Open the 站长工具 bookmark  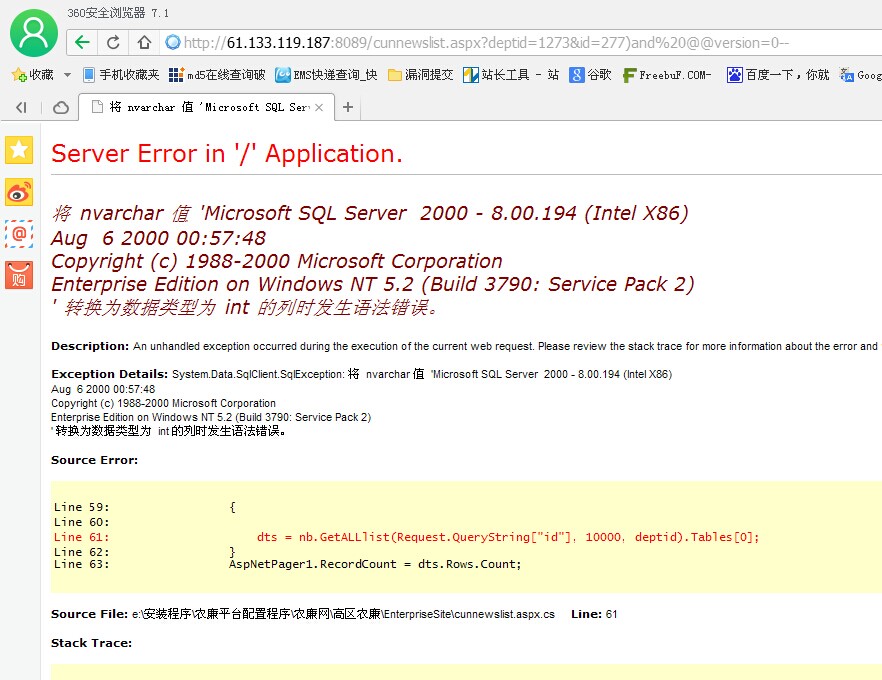pos(511,75)
